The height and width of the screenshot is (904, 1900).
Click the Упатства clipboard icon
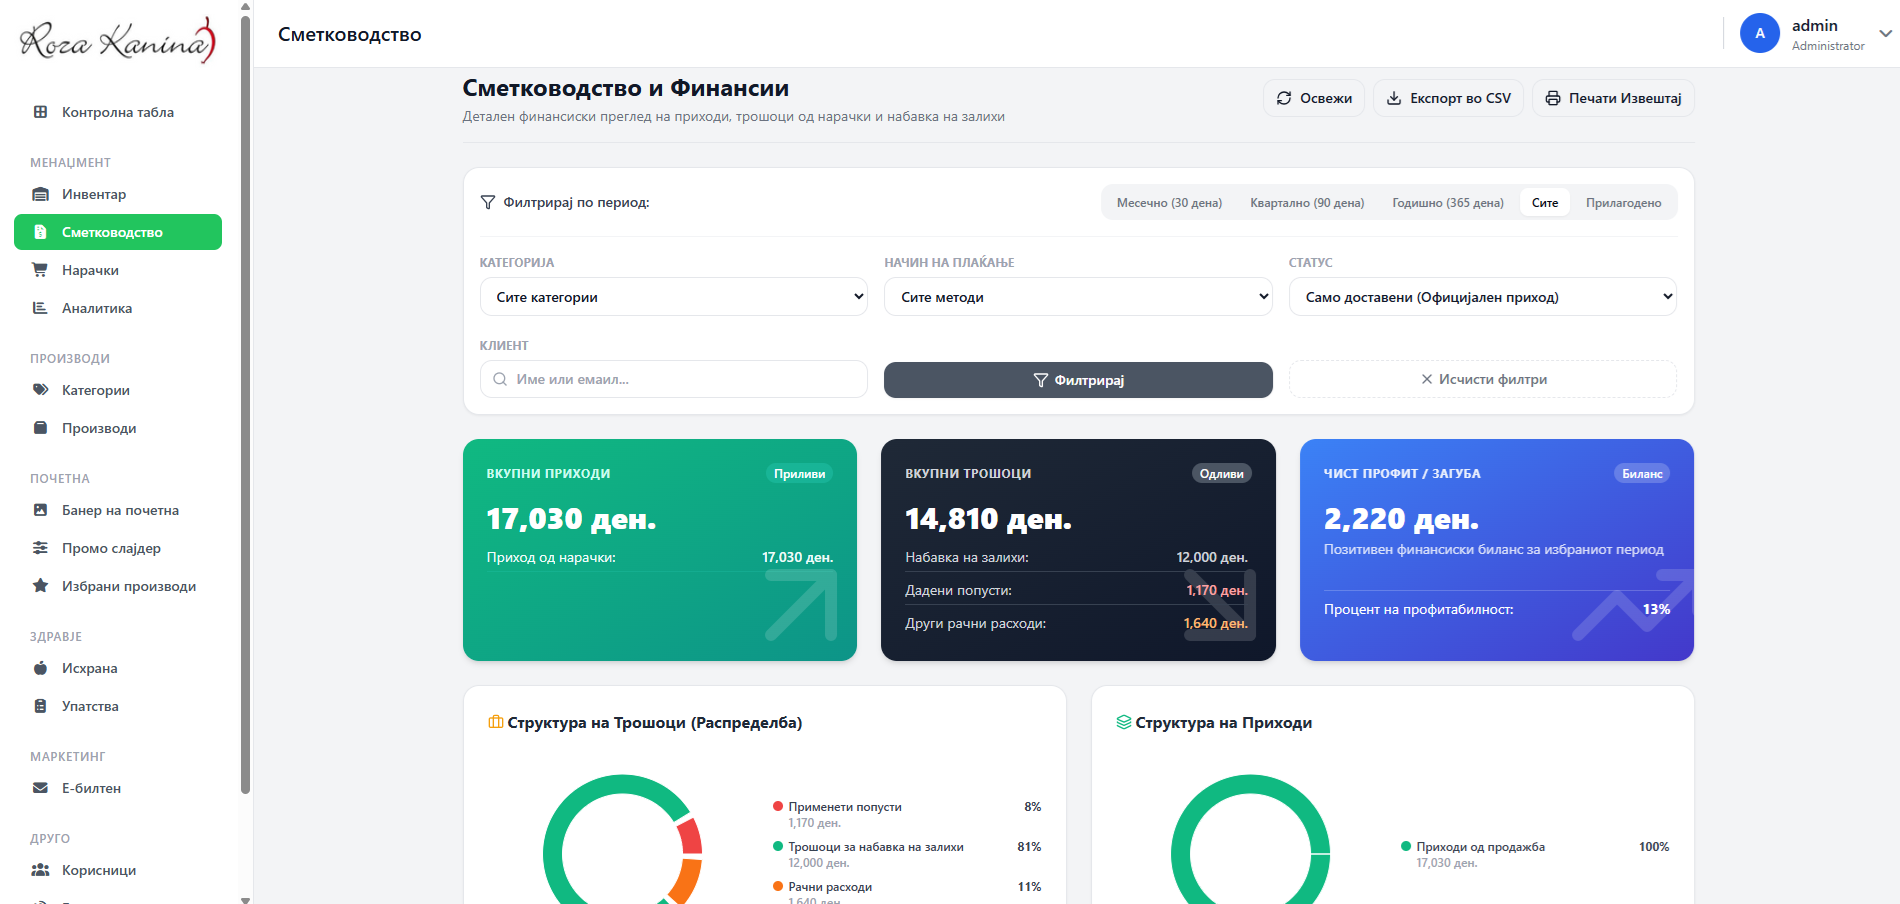(x=40, y=706)
